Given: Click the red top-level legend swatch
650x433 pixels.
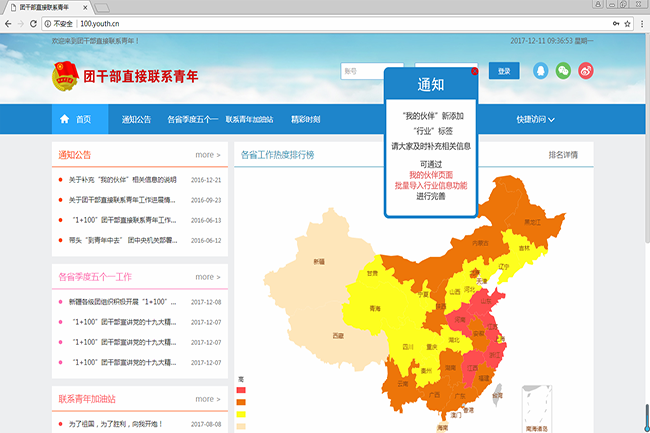Looking at the screenshot, I should tap(241, 390).
